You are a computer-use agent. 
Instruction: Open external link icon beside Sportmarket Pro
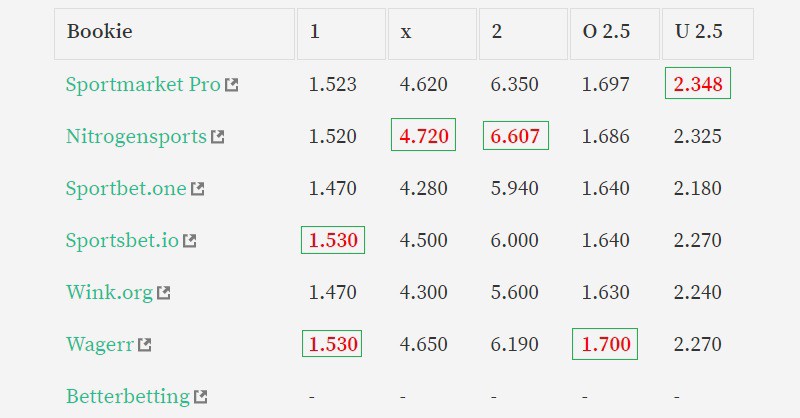[232, 85]
